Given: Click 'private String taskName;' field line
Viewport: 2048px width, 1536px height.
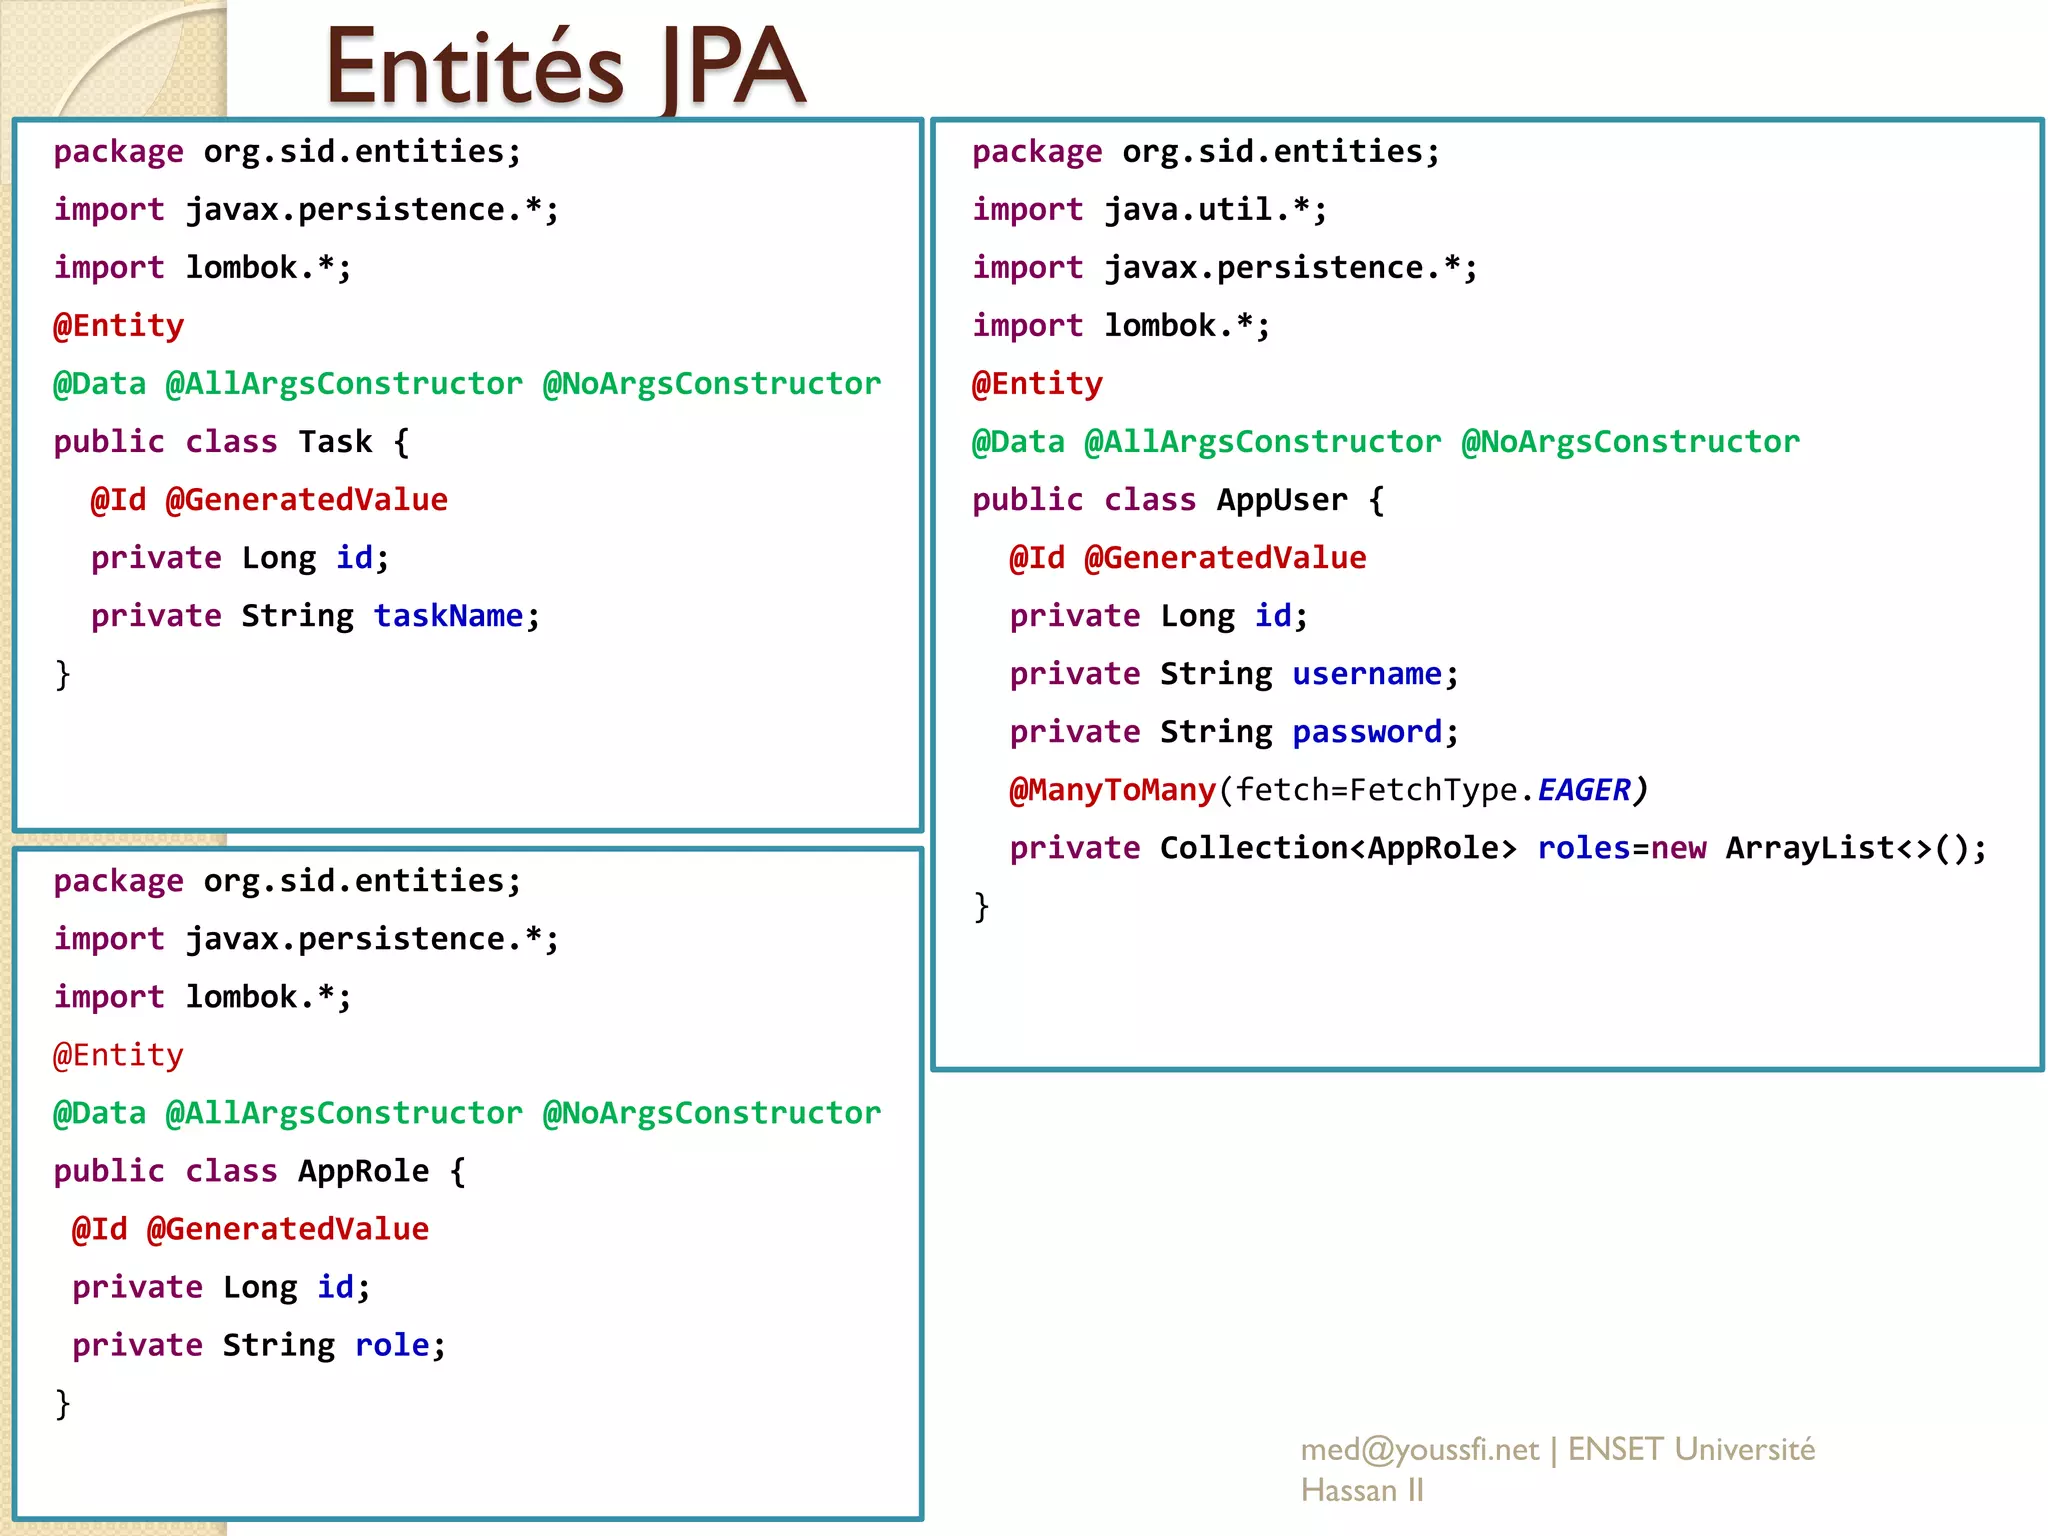Looking at the screenshot, I should click(315, 616).
